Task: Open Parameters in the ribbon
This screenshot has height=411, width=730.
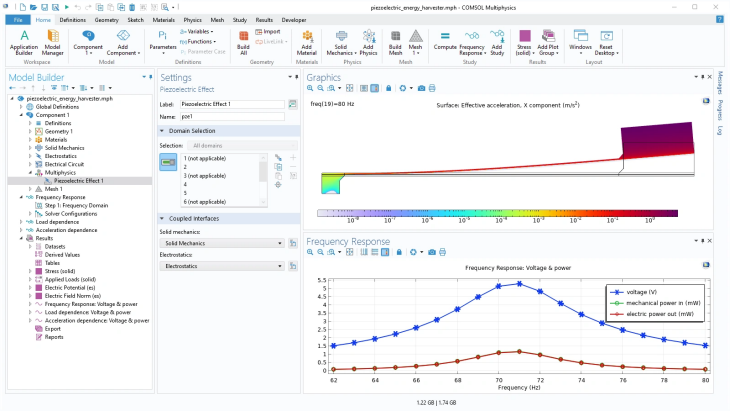Action: click(162, 42)
